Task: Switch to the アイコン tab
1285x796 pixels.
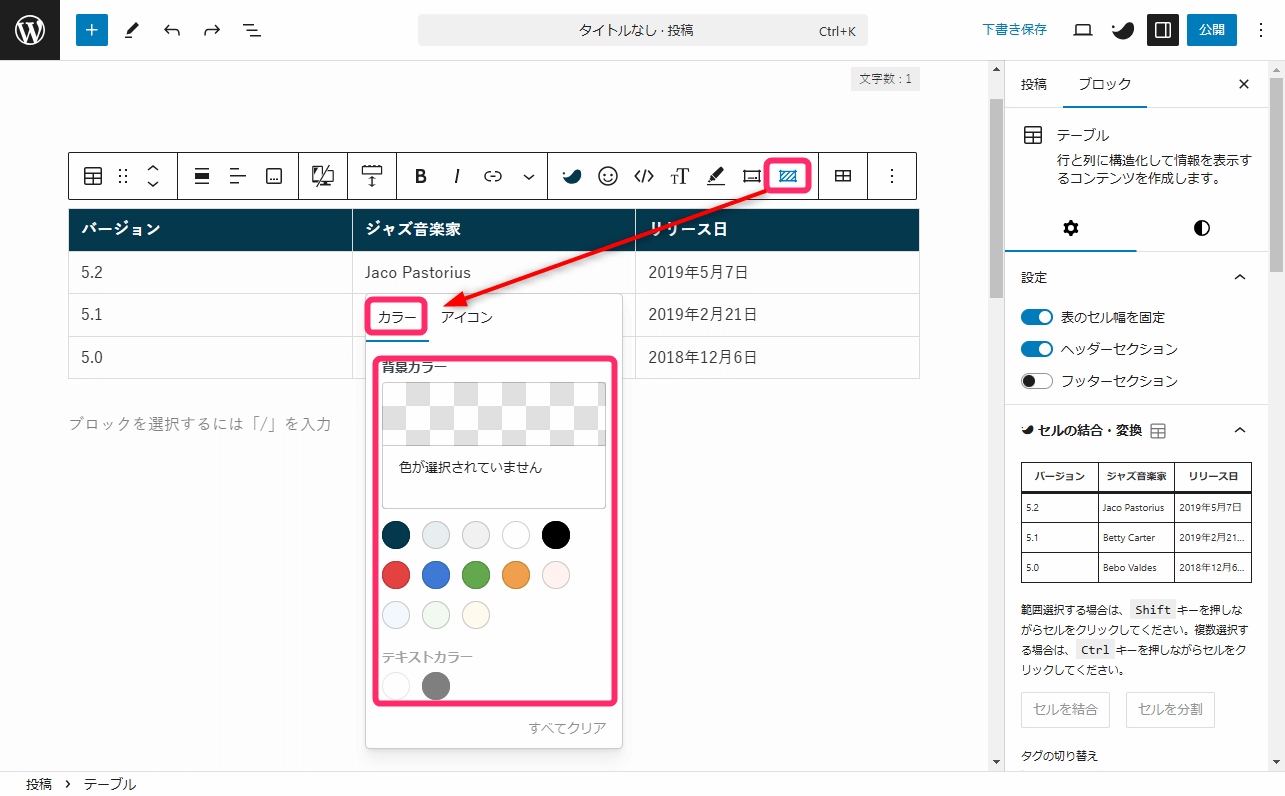Action: [467, 317]
